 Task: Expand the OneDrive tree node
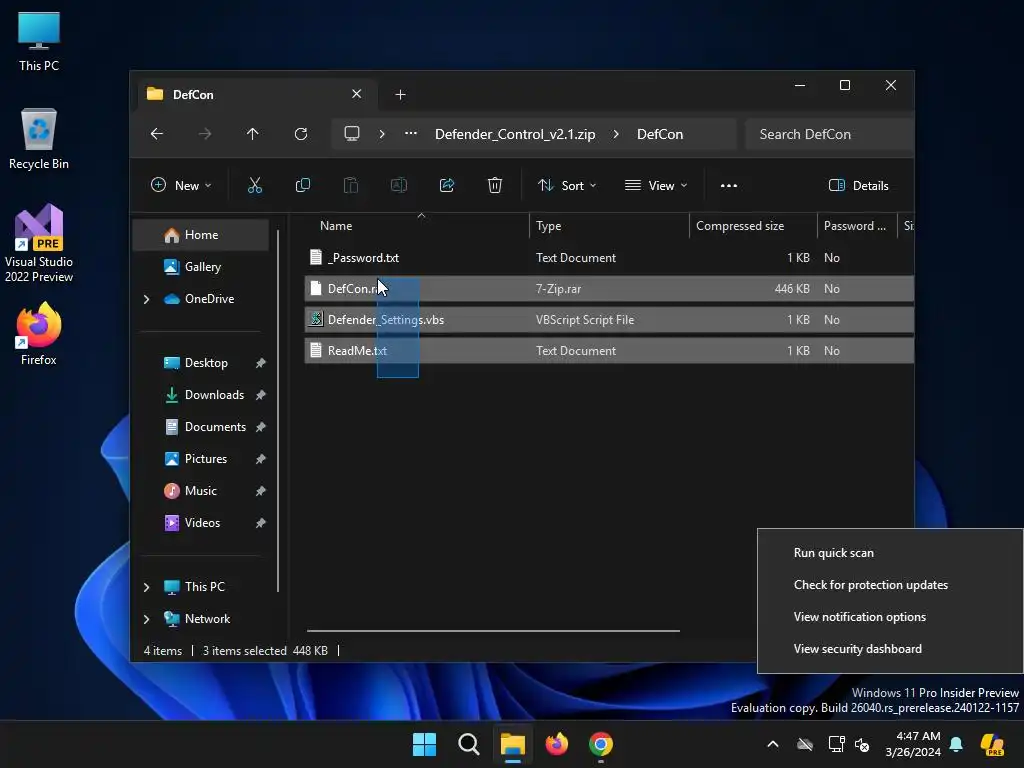(146, 299)
